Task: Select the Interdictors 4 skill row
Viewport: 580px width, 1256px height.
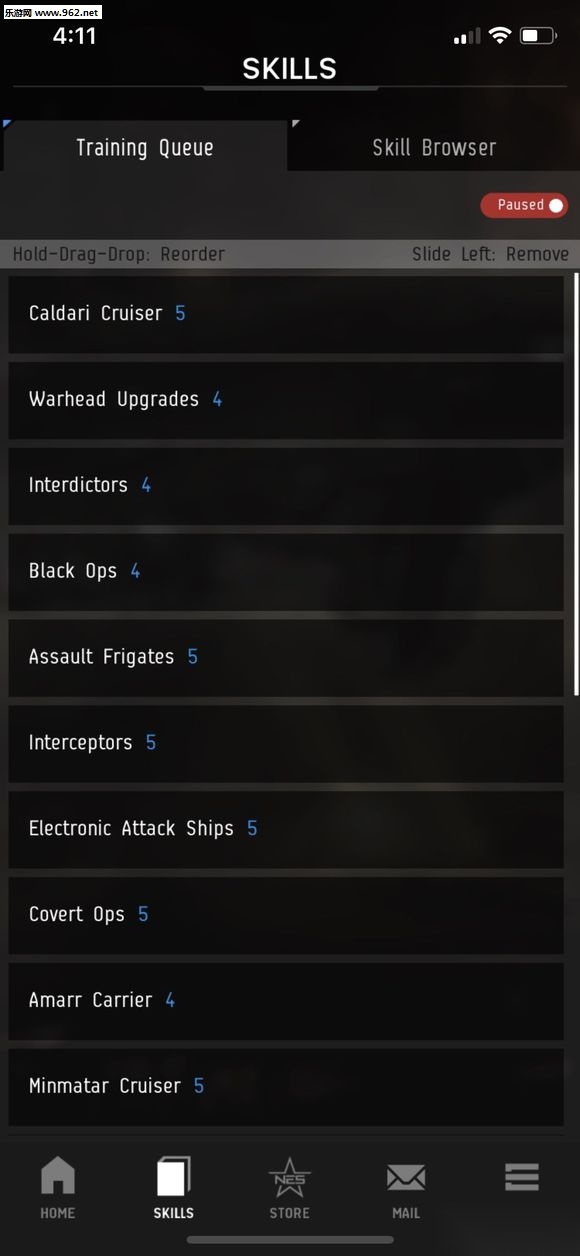Action: [286, 486]
